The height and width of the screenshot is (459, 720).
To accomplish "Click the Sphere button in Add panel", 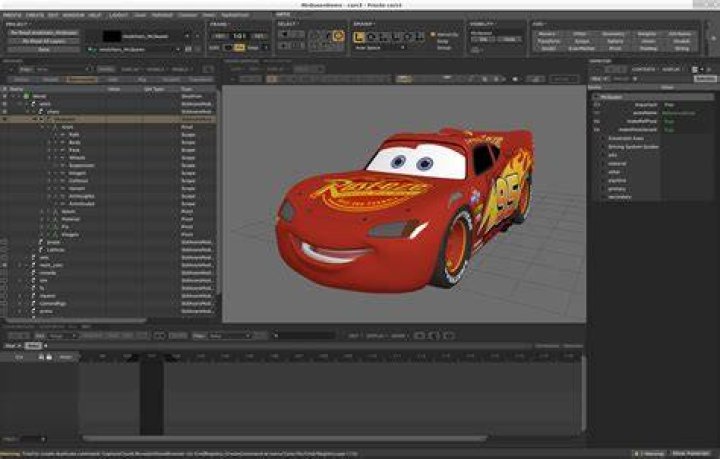I will coord(615,41).
